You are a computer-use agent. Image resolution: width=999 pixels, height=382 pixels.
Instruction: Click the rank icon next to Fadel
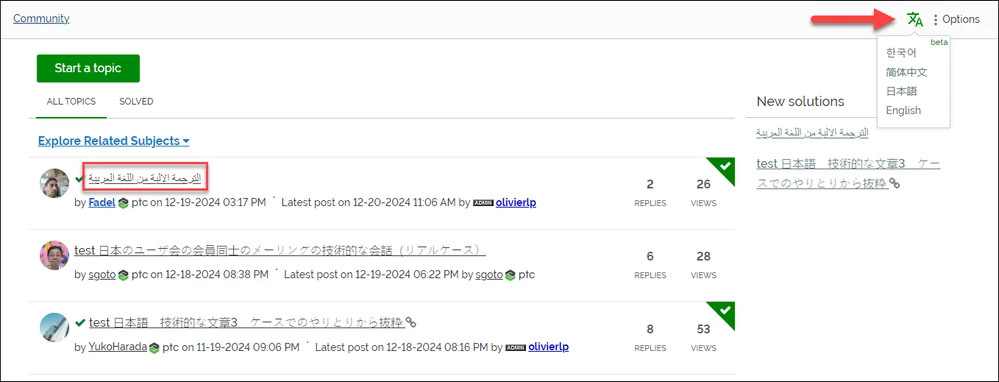(x=123, y=203)
